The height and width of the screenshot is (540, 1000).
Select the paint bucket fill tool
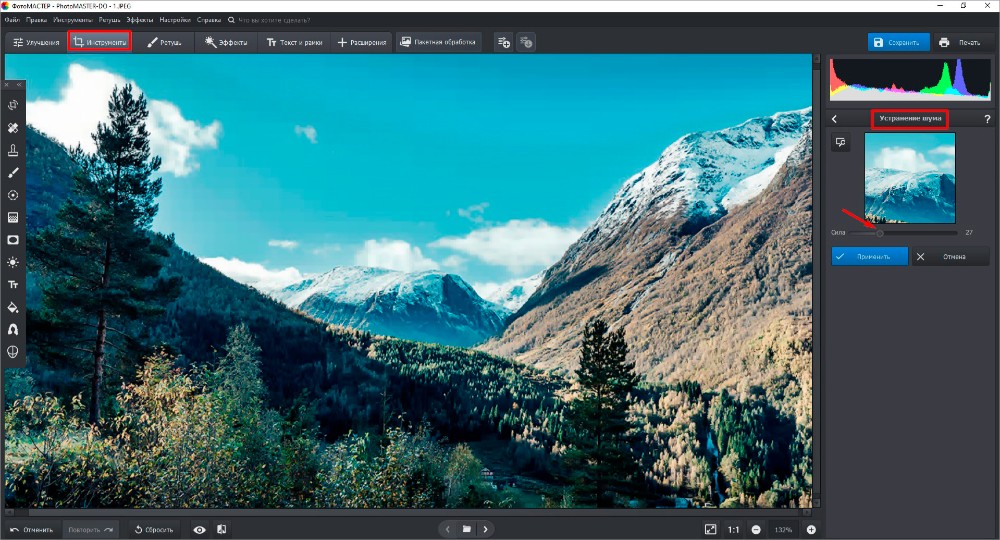click(x=13, y=307)
